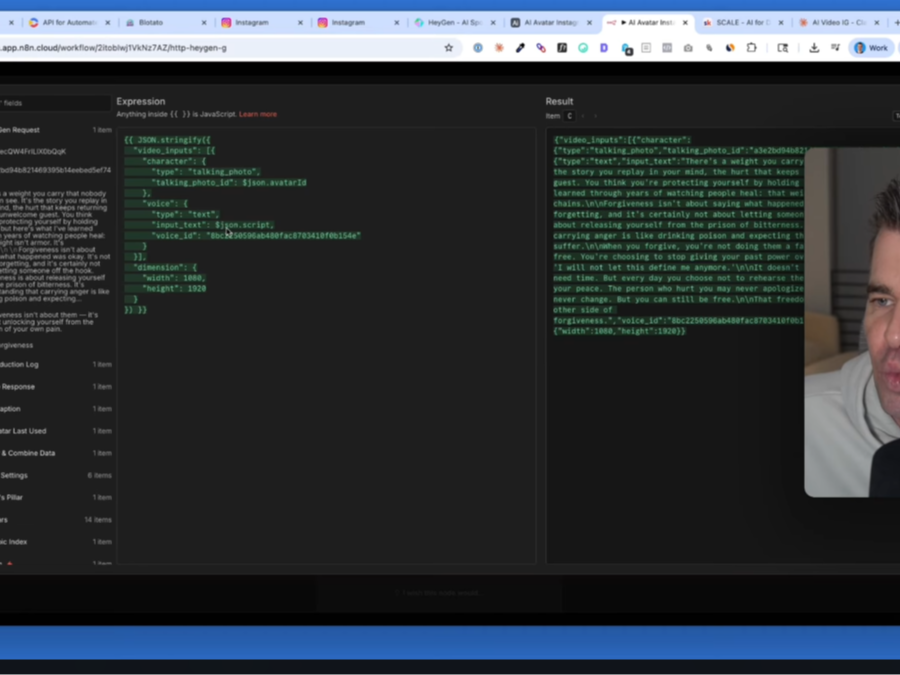Expand the Settings node with 6 items
This screenshot has height=675, width=900.
[56, 476]
